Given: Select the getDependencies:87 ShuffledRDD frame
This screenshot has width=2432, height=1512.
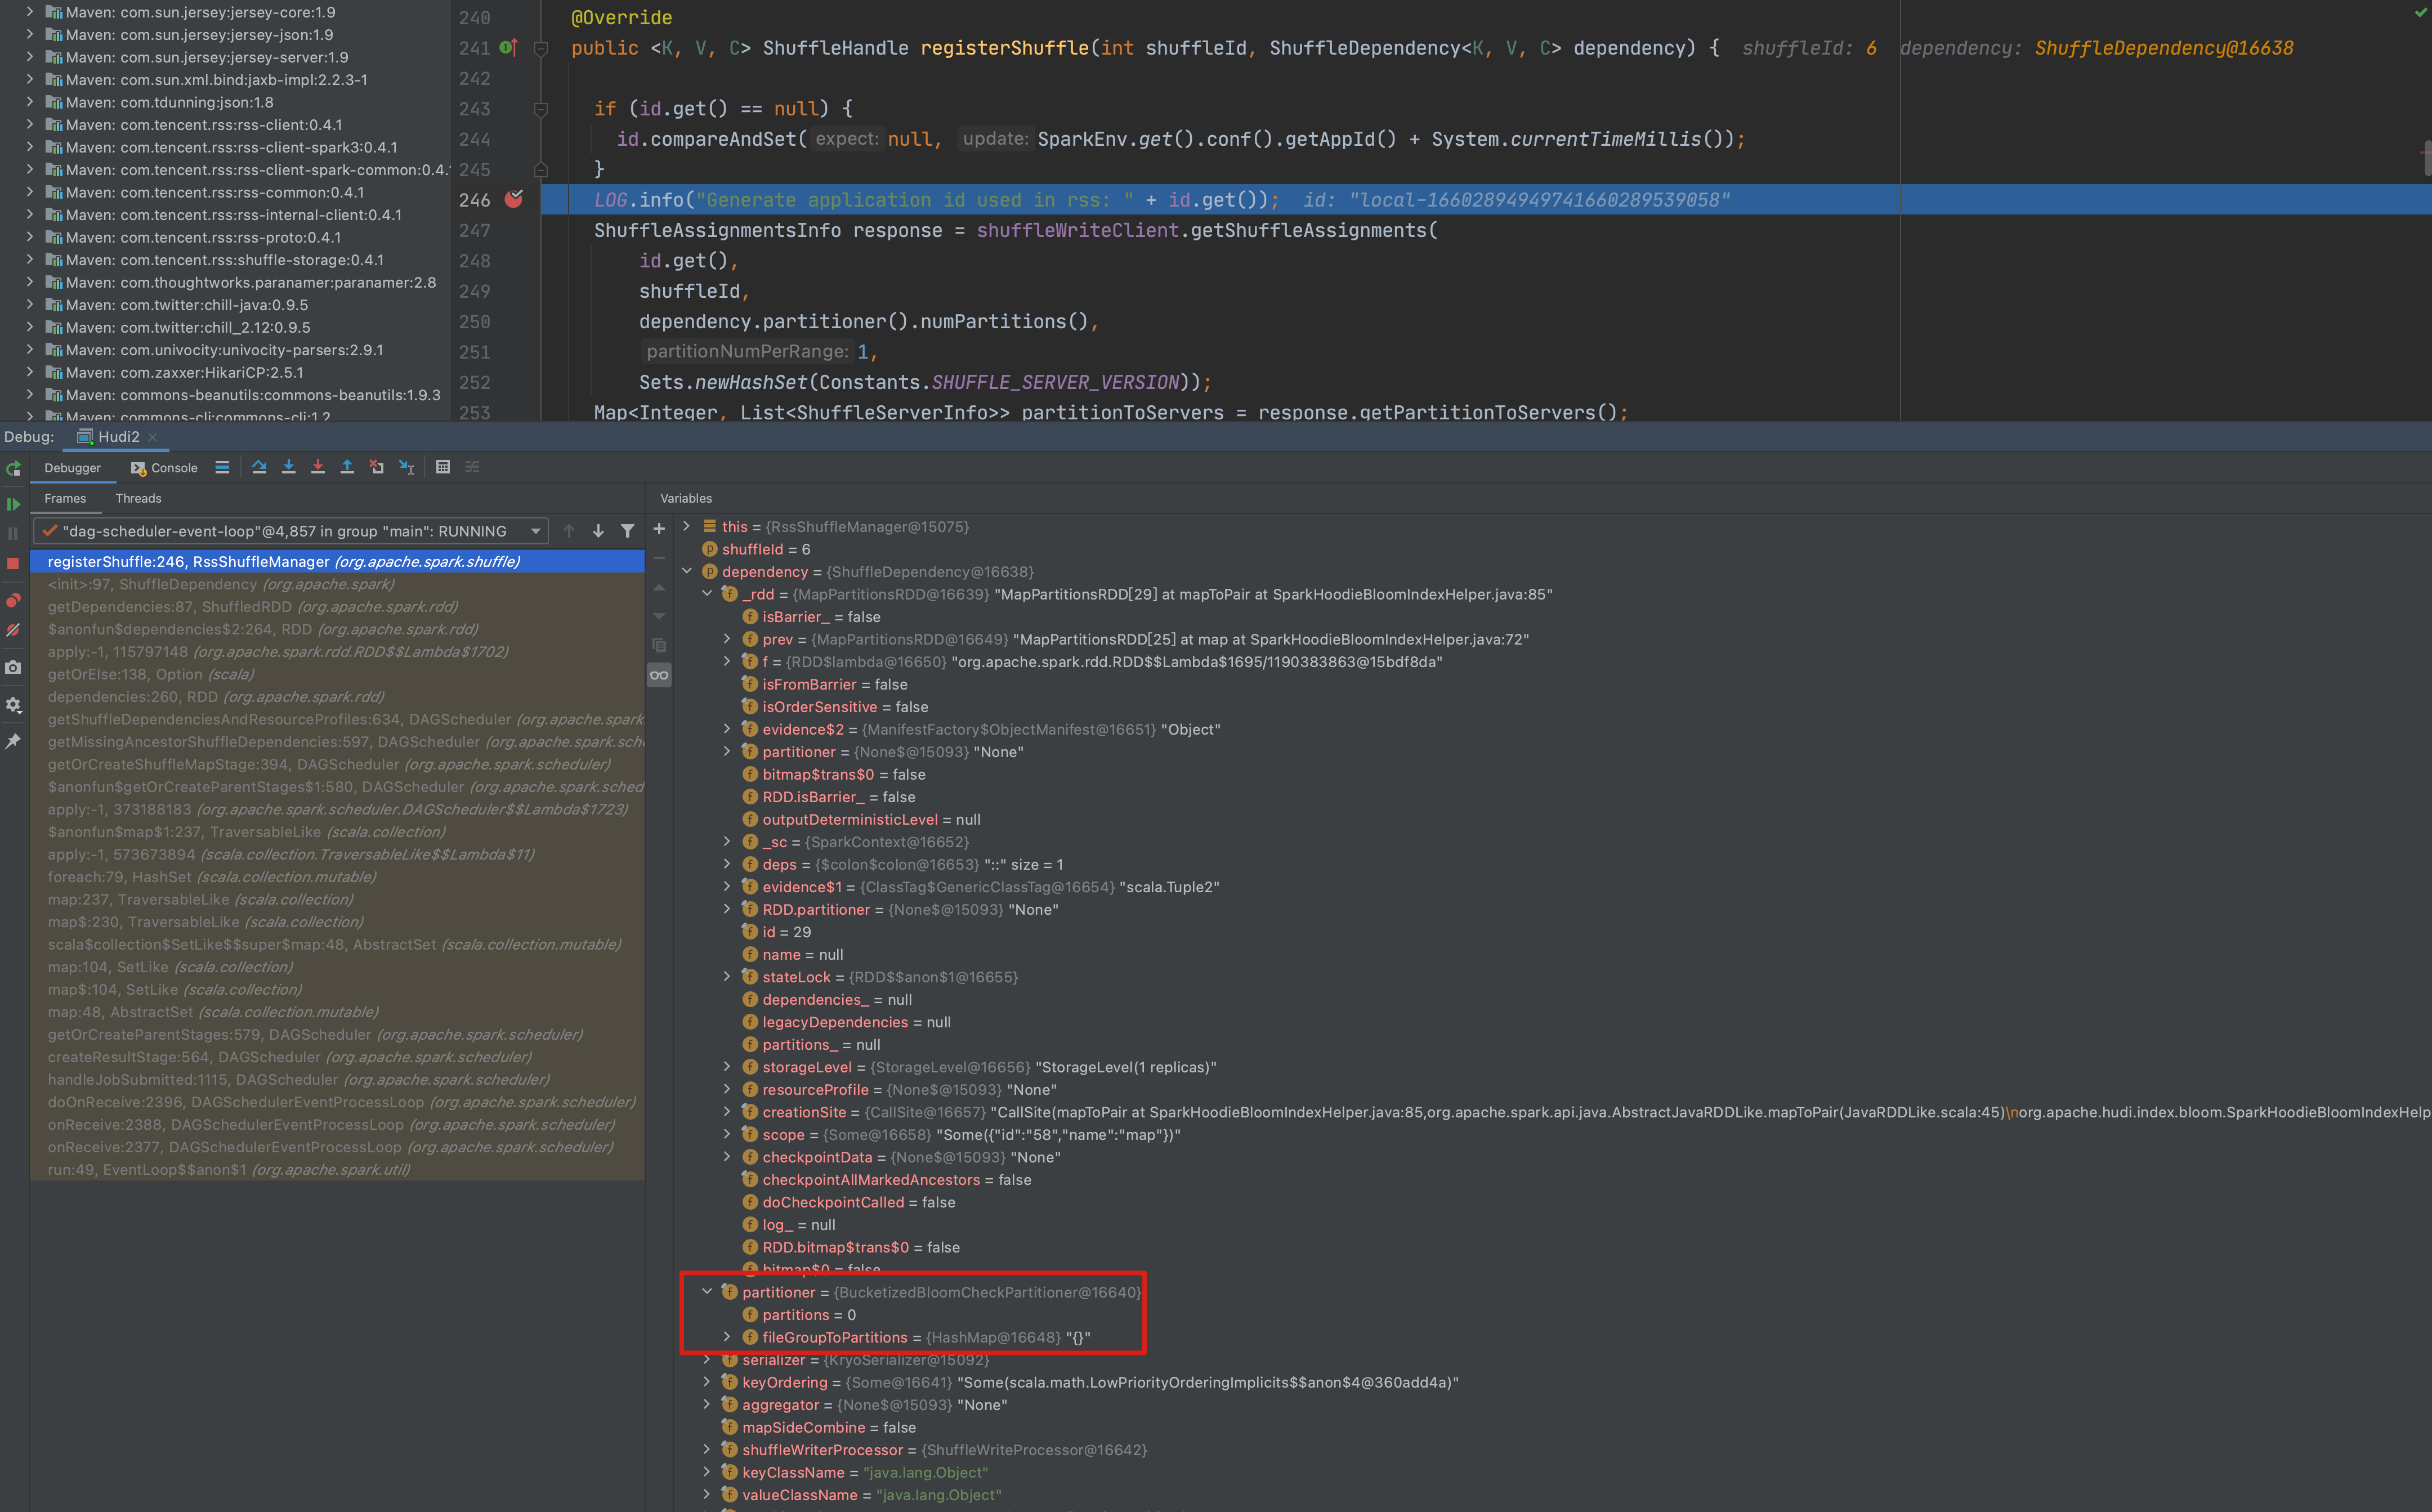Looking at the screenshot, I should pyautogui.click(x=252, y=607).
